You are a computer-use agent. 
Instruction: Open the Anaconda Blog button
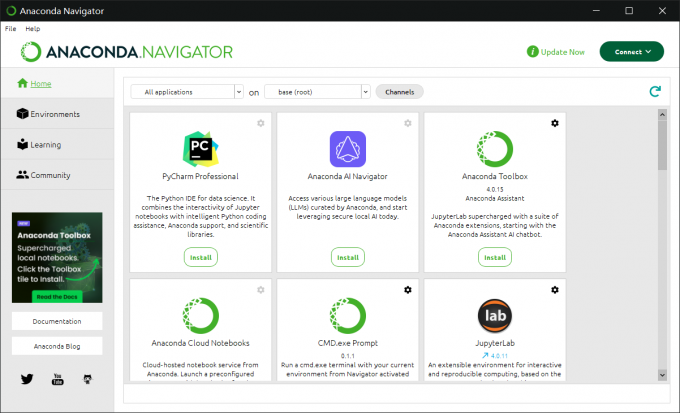[x=57, y=346]
